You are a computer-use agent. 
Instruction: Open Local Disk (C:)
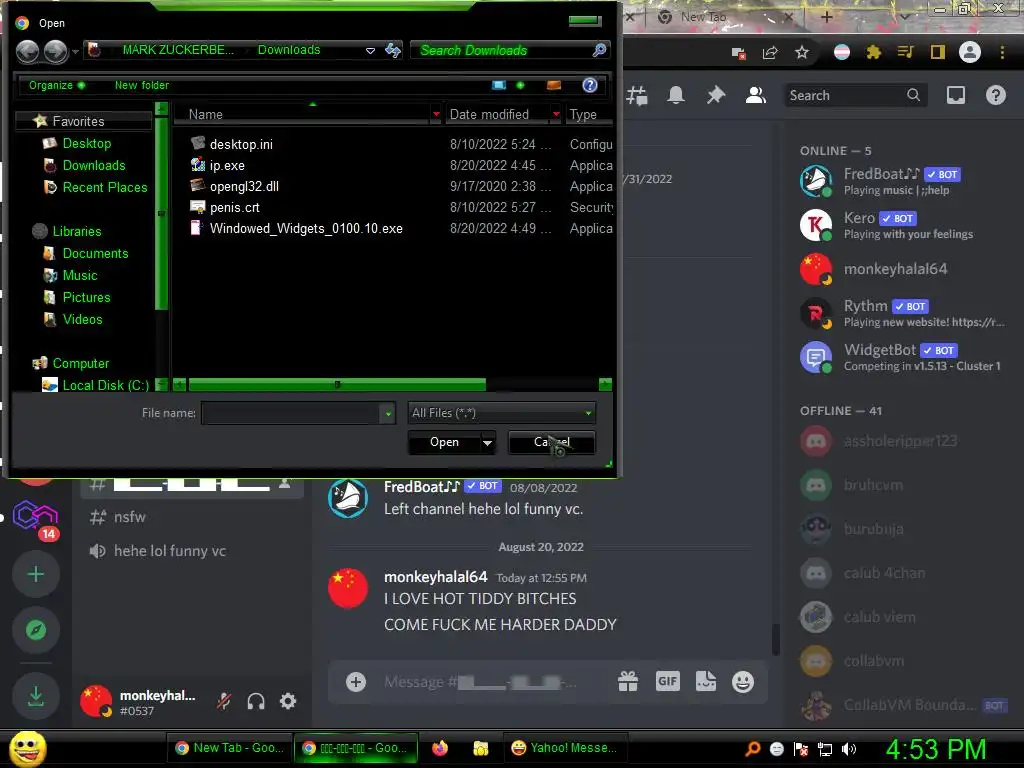coord(105,385)
